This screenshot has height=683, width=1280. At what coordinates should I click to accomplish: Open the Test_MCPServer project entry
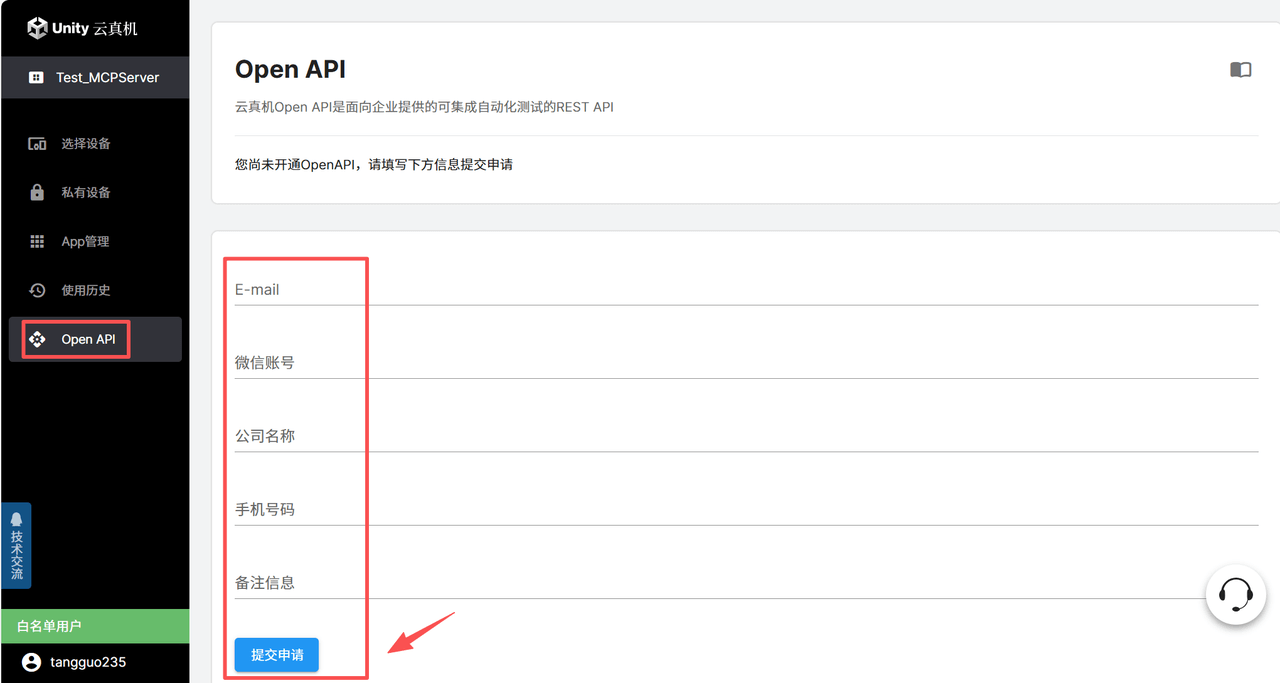(95, 77)
